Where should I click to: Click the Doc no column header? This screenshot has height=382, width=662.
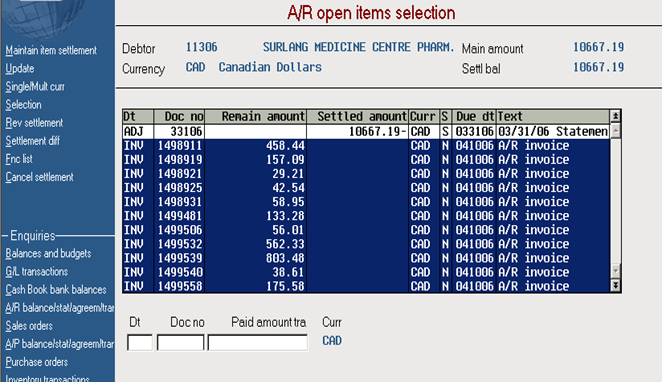coord(179,116)
